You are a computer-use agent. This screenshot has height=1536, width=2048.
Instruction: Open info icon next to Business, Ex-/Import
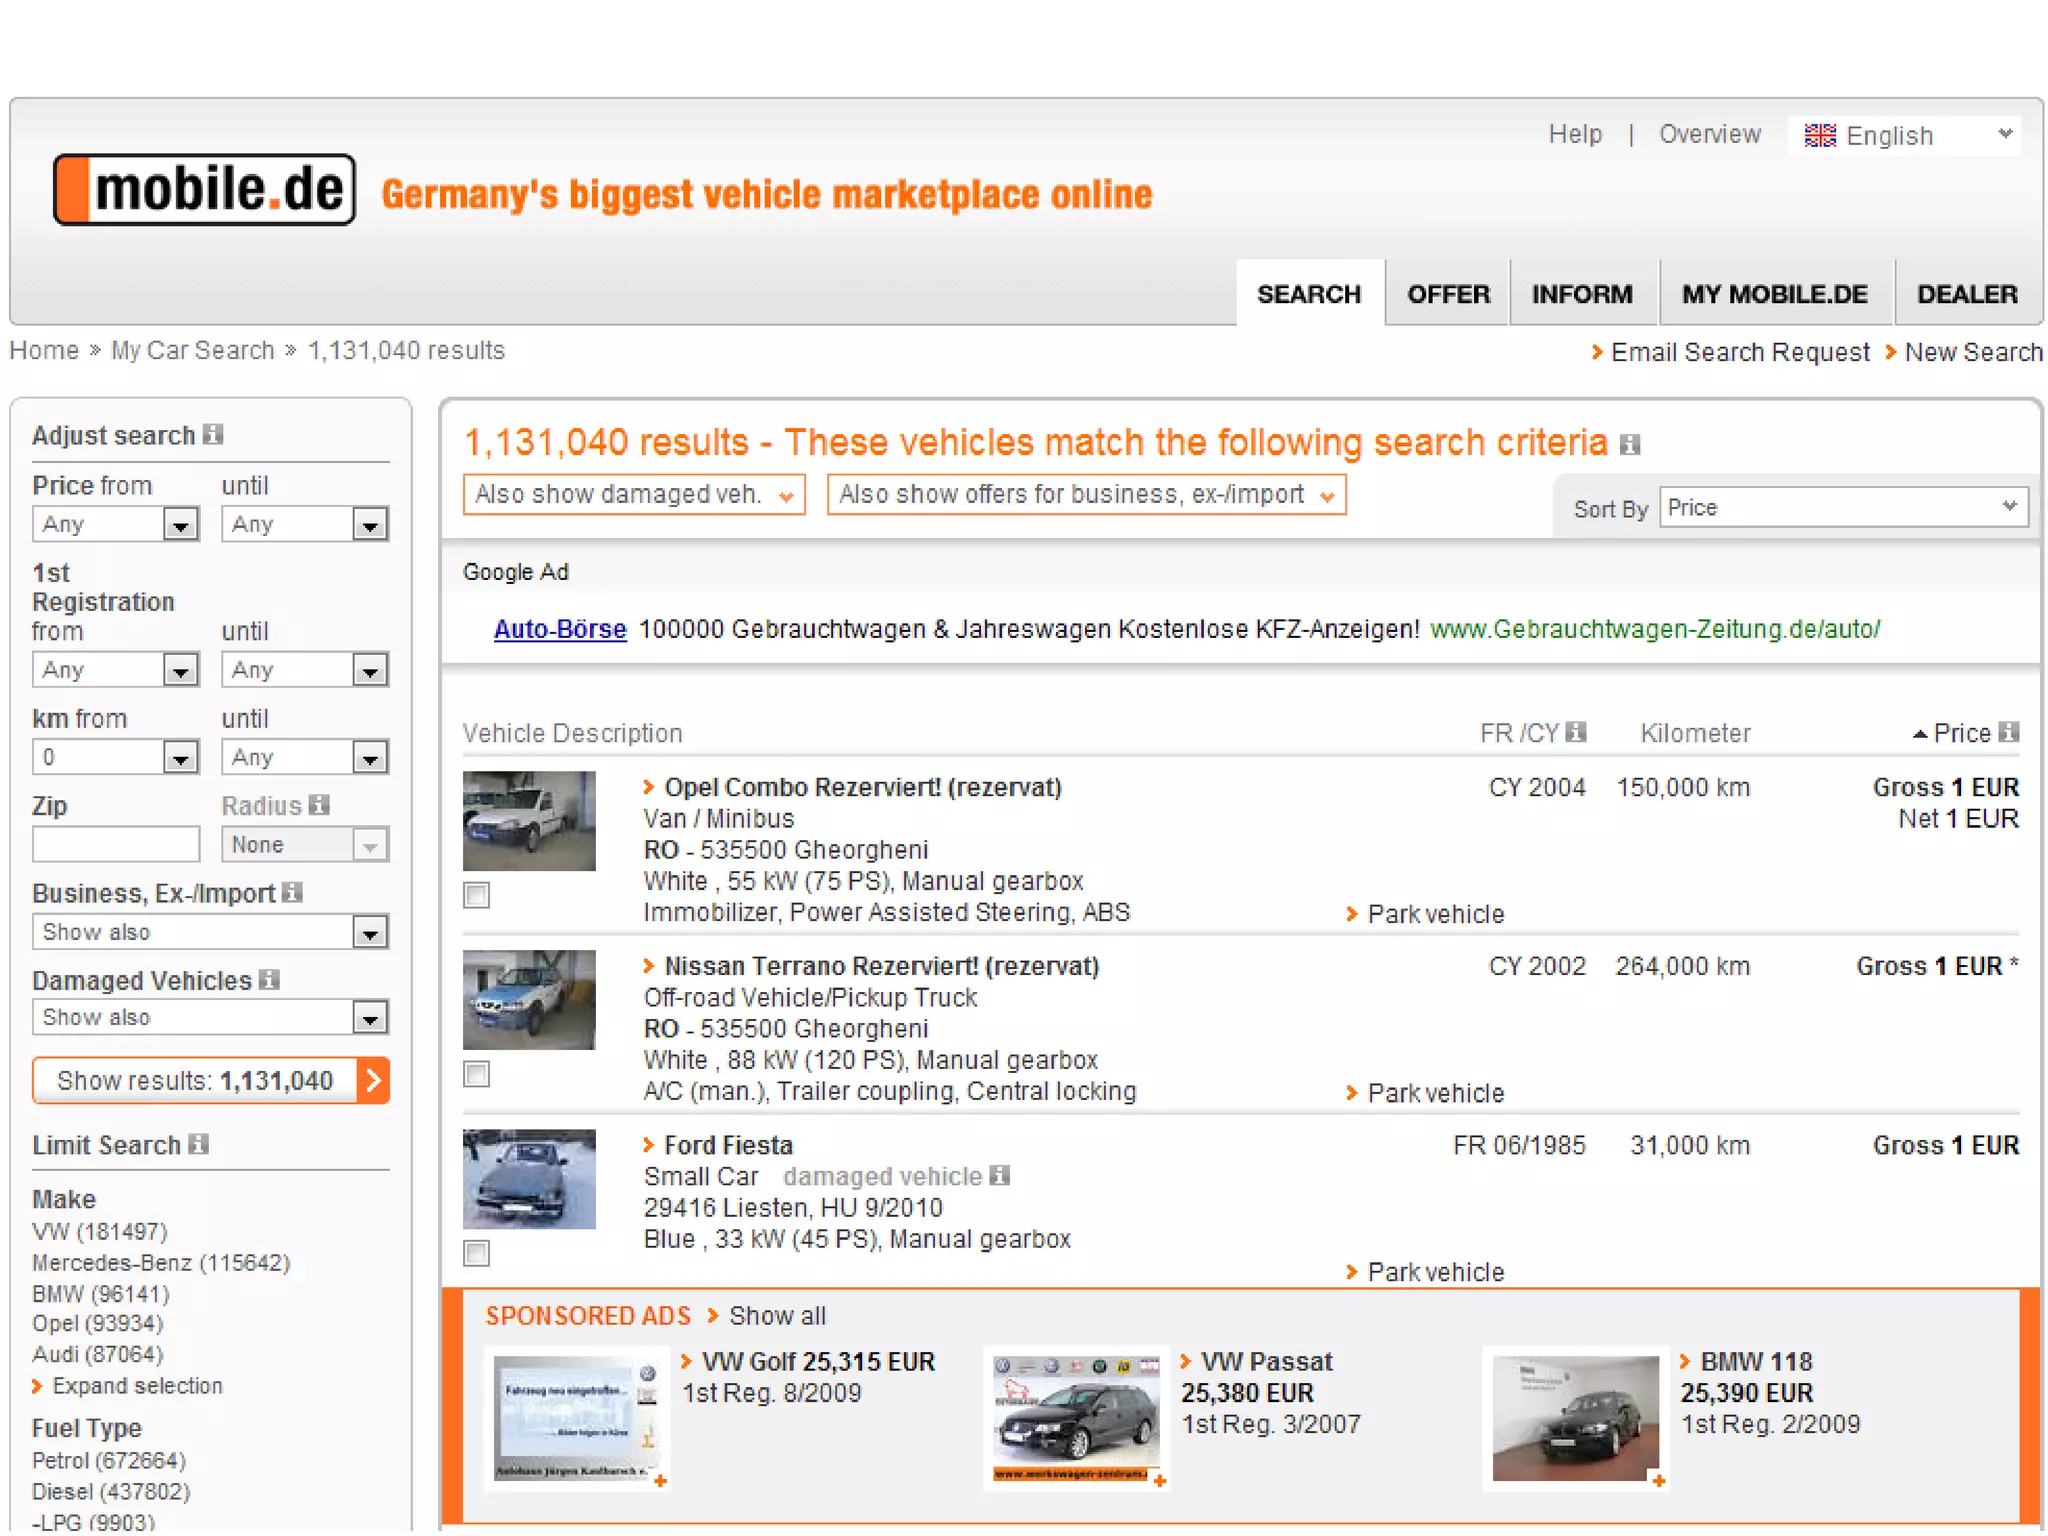(x=292, y=892)
